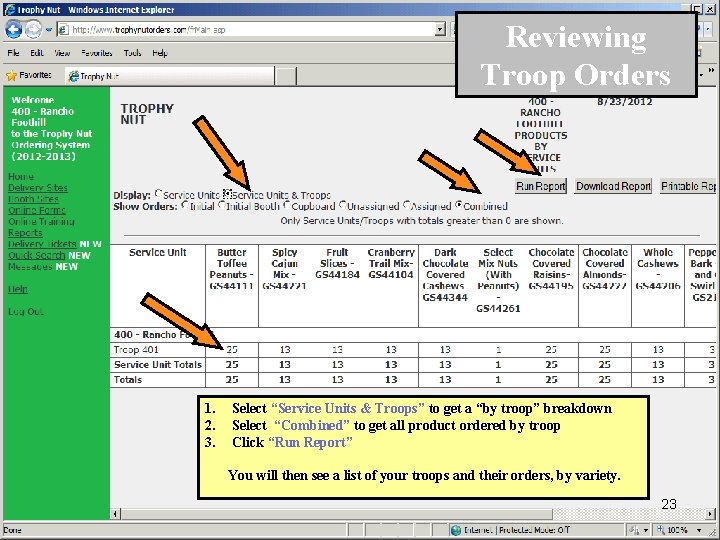Open the Favorites menu
This screenshot has width=720, height=540.
96,53
